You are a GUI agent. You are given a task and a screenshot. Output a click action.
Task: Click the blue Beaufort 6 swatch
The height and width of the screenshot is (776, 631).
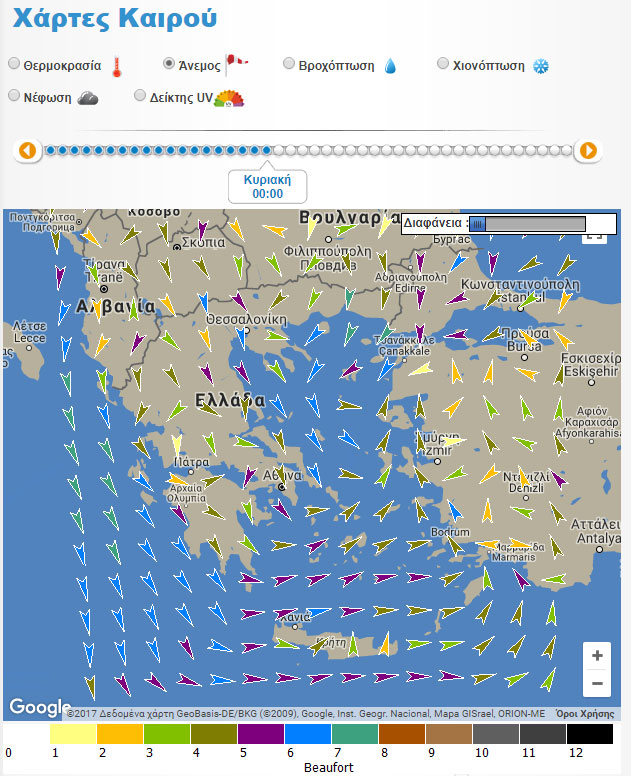tap(308, 734)
